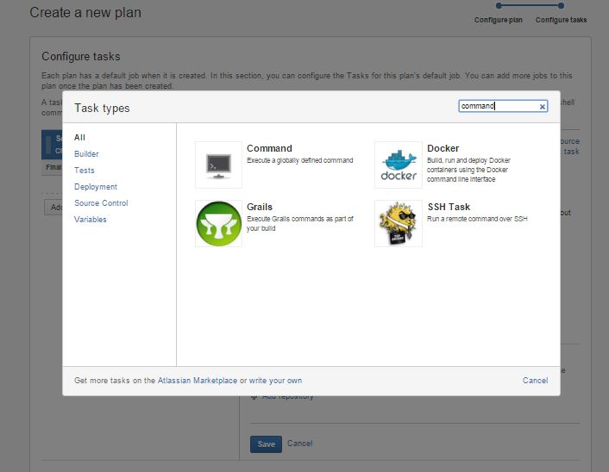The height and width of the screenshot is (472, 609).
Task: Click 'Run a remote command over SSH' description
Action: pos(477,219)
